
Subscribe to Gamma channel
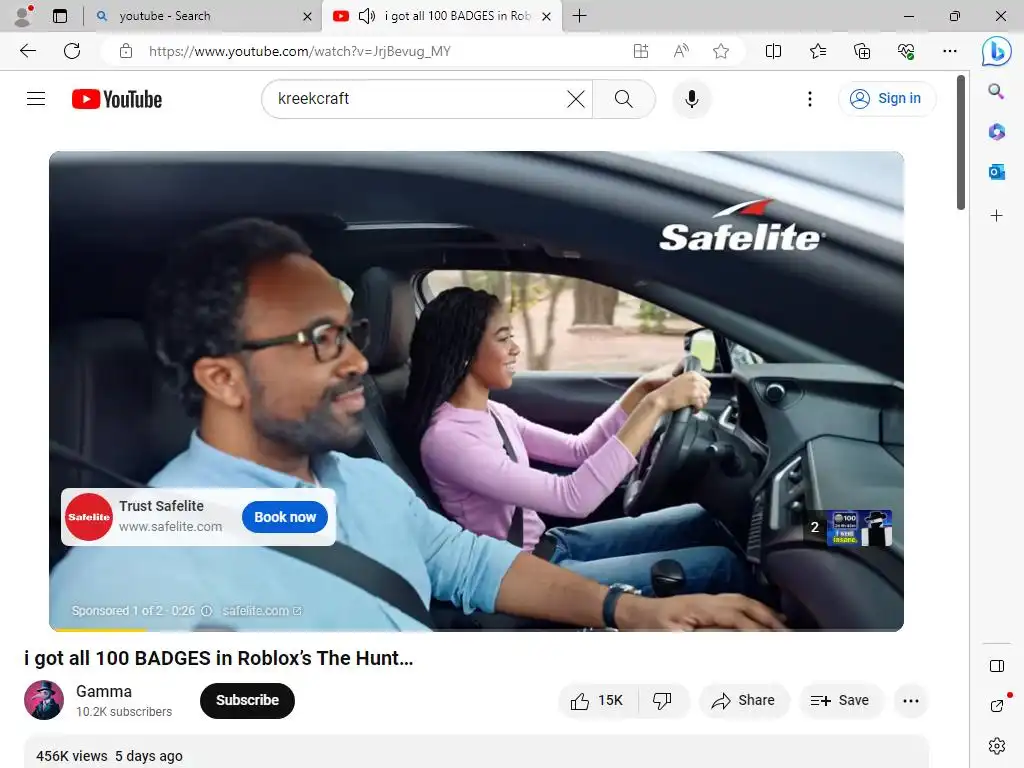(247, 701)
